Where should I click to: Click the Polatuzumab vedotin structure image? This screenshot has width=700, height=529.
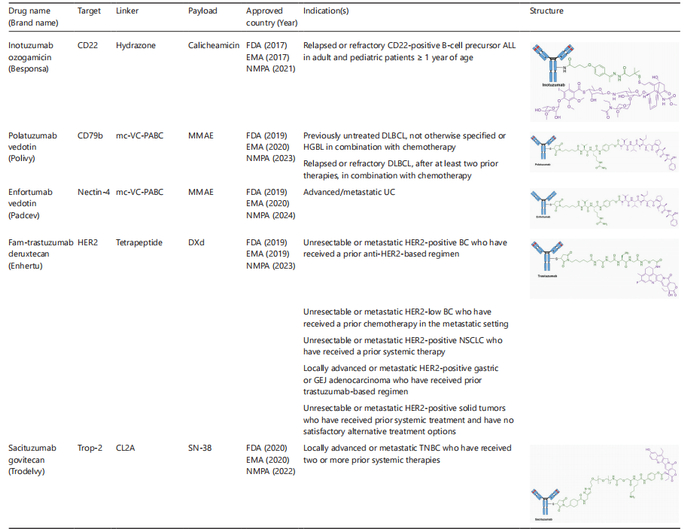coord(604,152)
